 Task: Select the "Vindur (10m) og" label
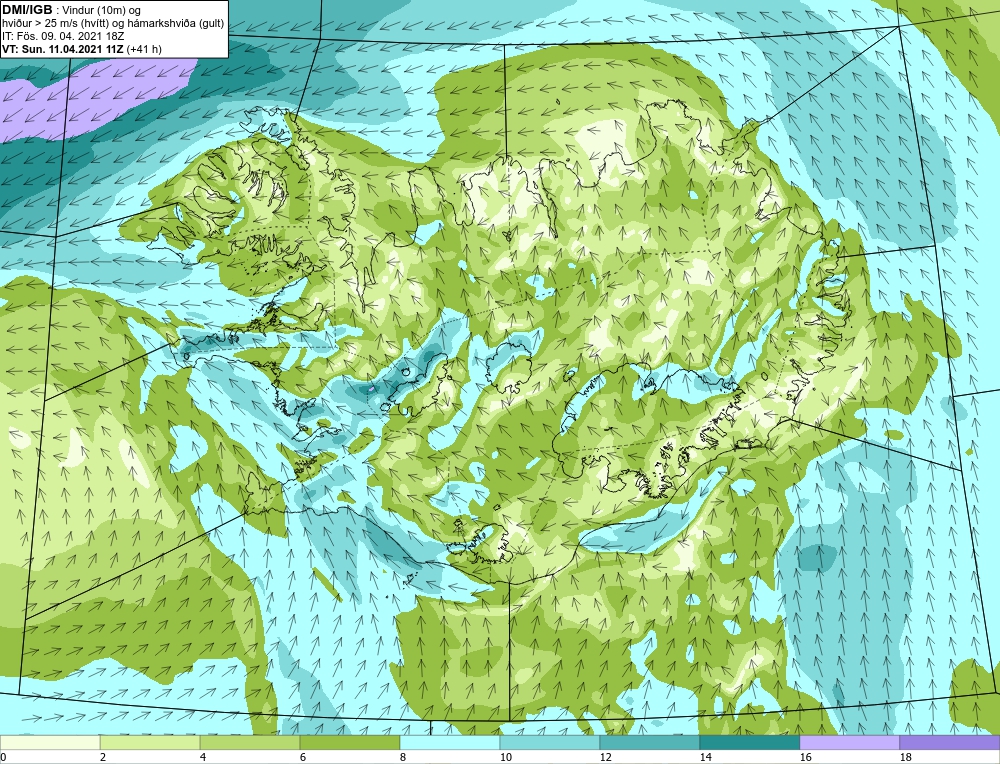tap(103, 11)
